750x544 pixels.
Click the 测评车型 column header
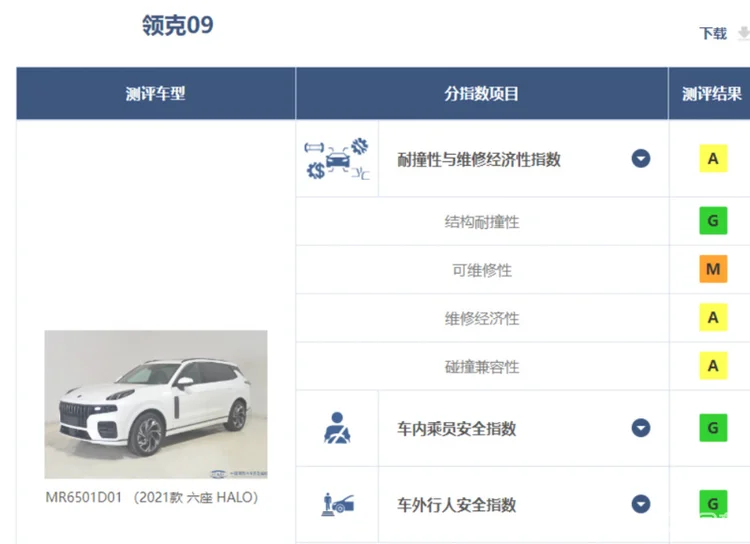click(155, 93)
